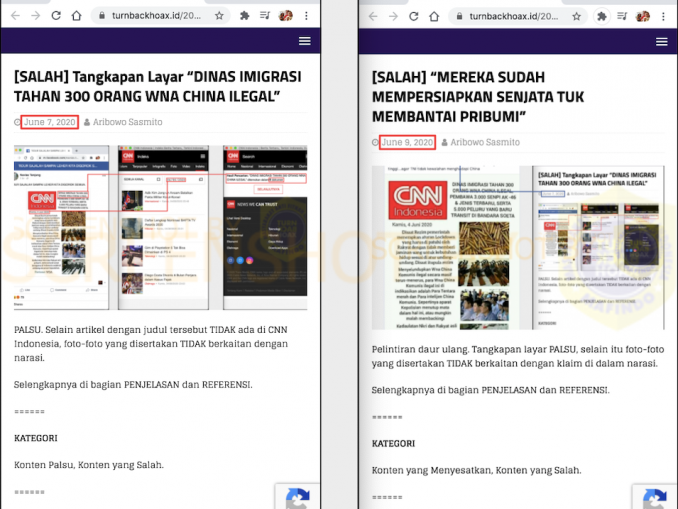Go forward in the left browser window
678x509 pixels.
[x=35, y=16]
